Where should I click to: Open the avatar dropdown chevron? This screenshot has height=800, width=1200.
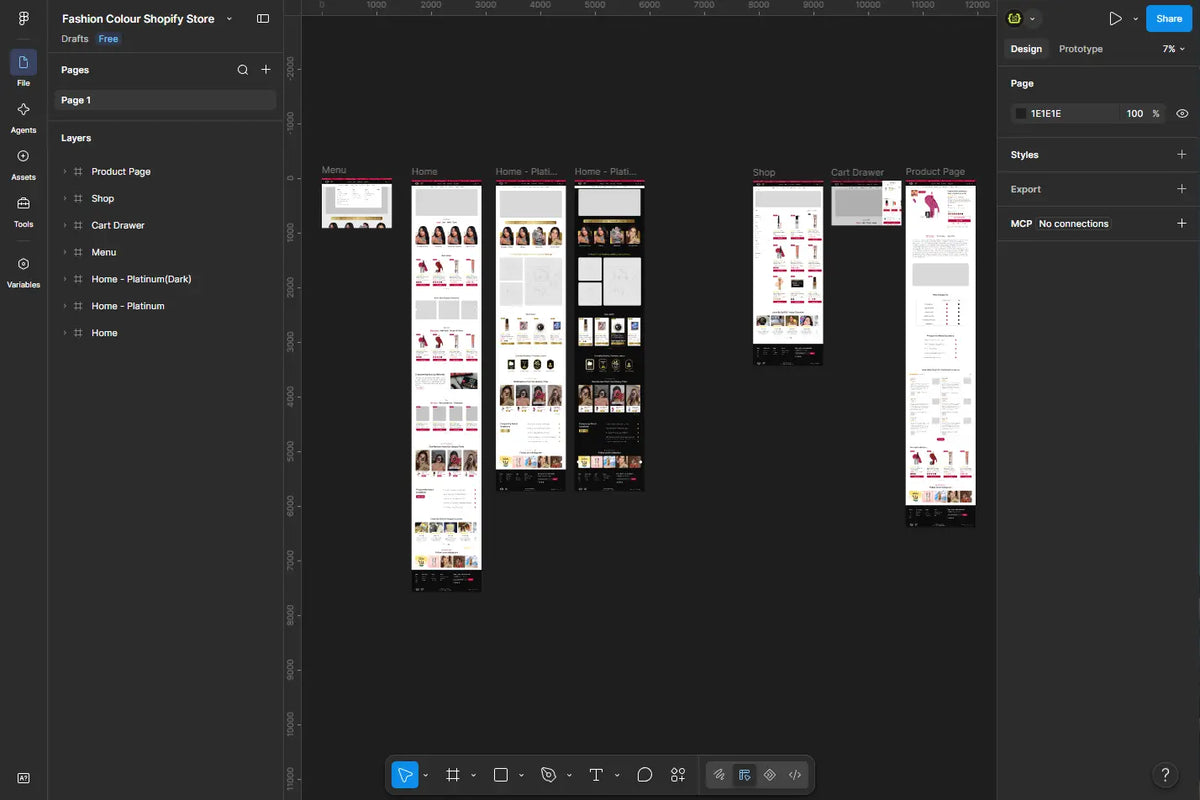click(1033, 19)
